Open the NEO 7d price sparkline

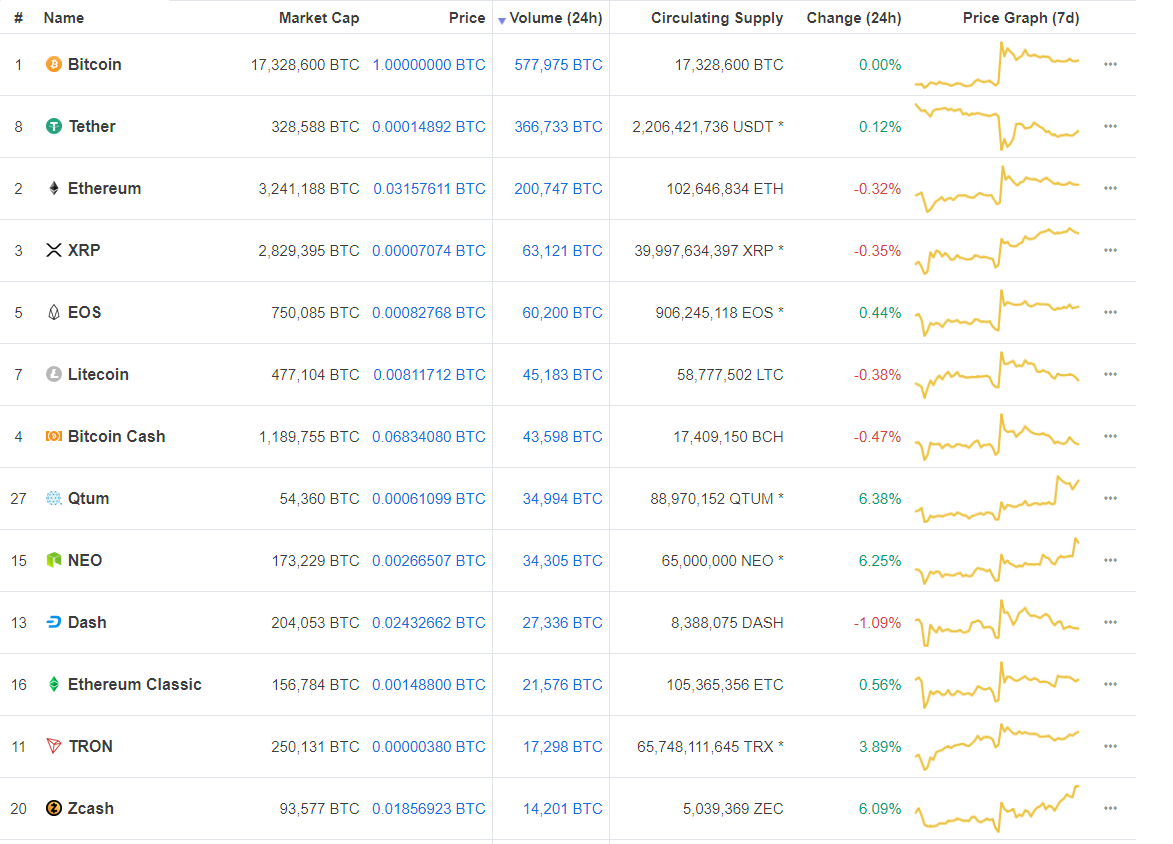point(997,561)
